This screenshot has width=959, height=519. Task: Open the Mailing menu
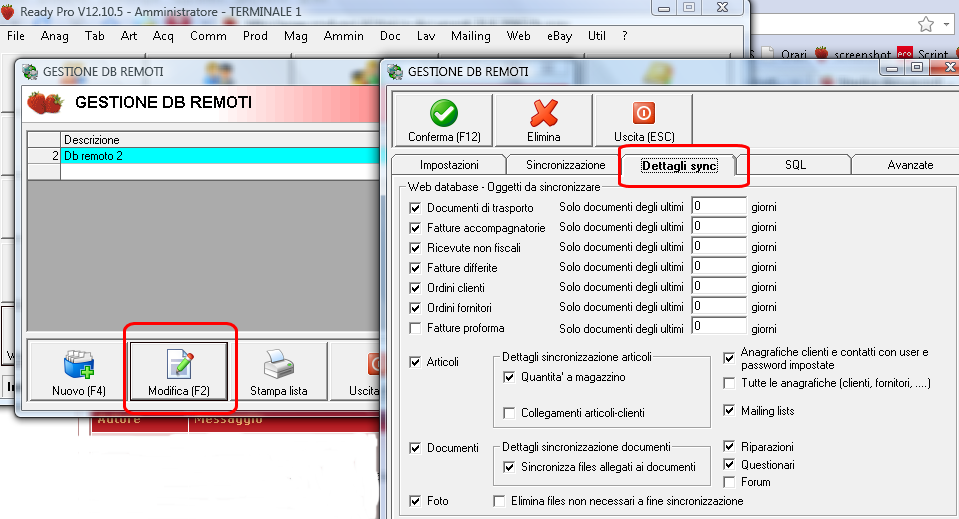tap(470, 36)
